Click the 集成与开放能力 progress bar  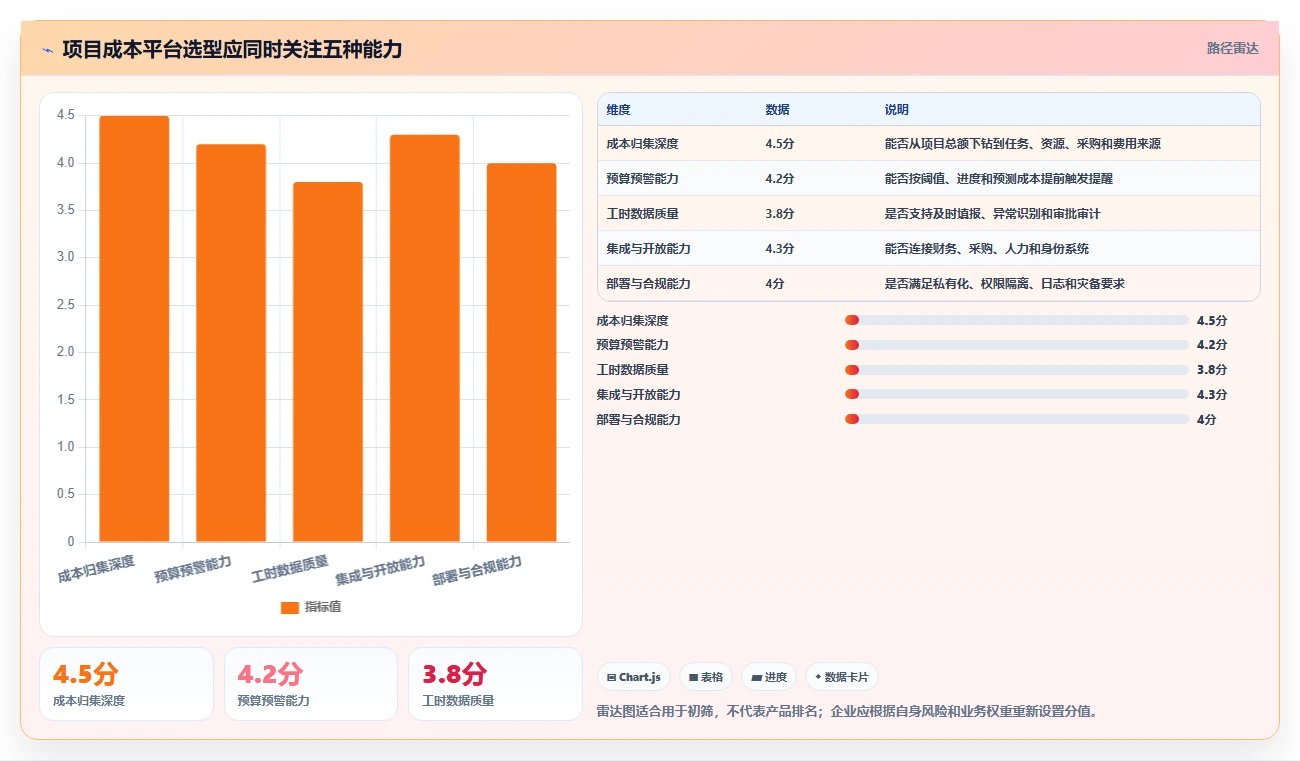1017,395
